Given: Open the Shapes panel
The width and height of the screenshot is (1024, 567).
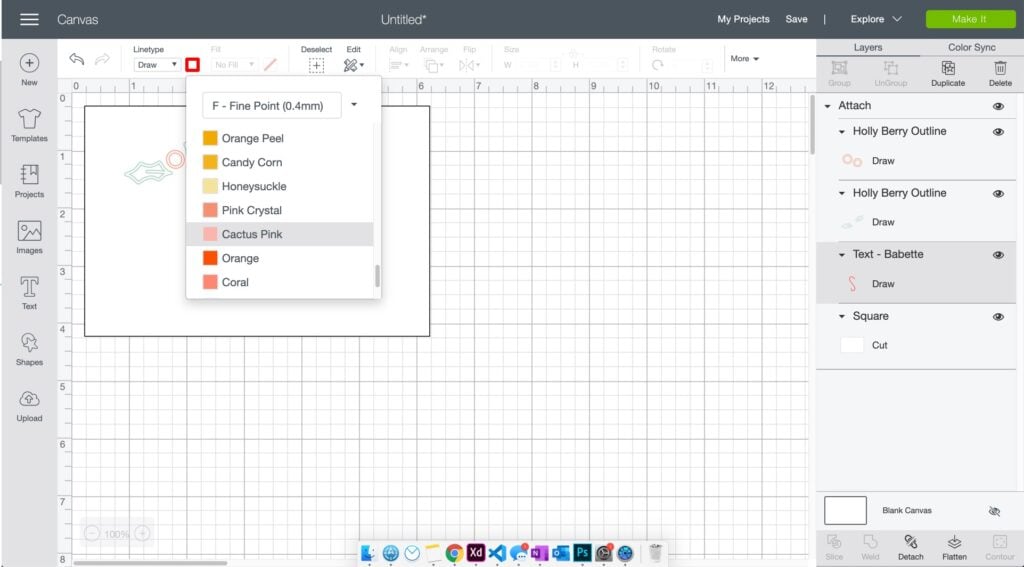Looking at the screenshot, I should 29,349.
